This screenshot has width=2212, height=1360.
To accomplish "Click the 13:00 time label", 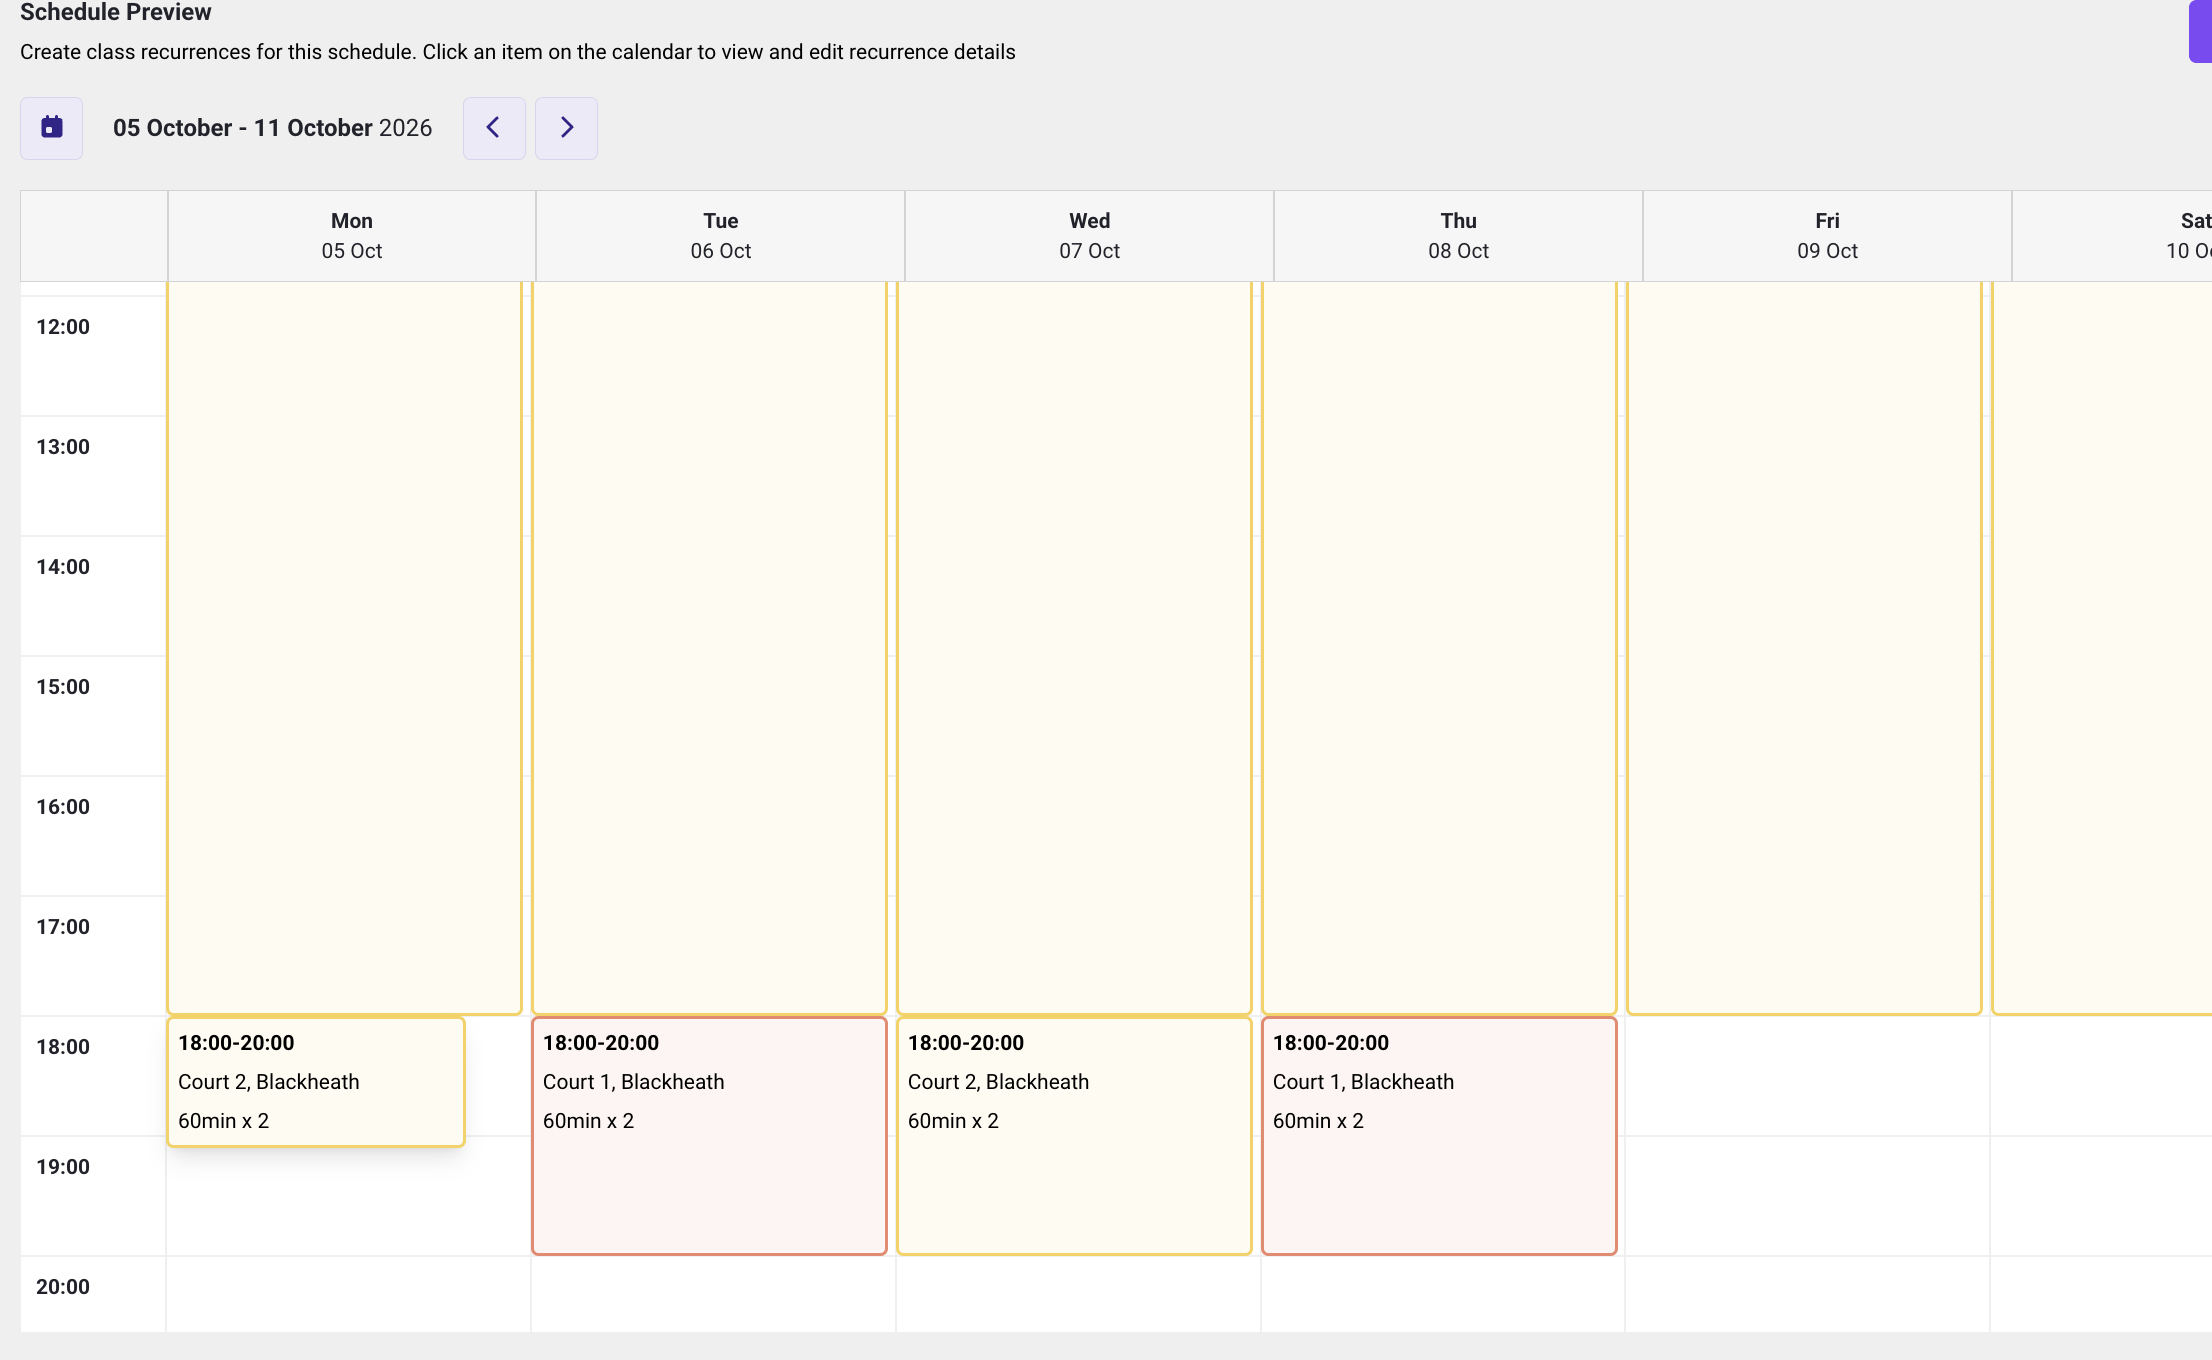I will coord(63,447).
